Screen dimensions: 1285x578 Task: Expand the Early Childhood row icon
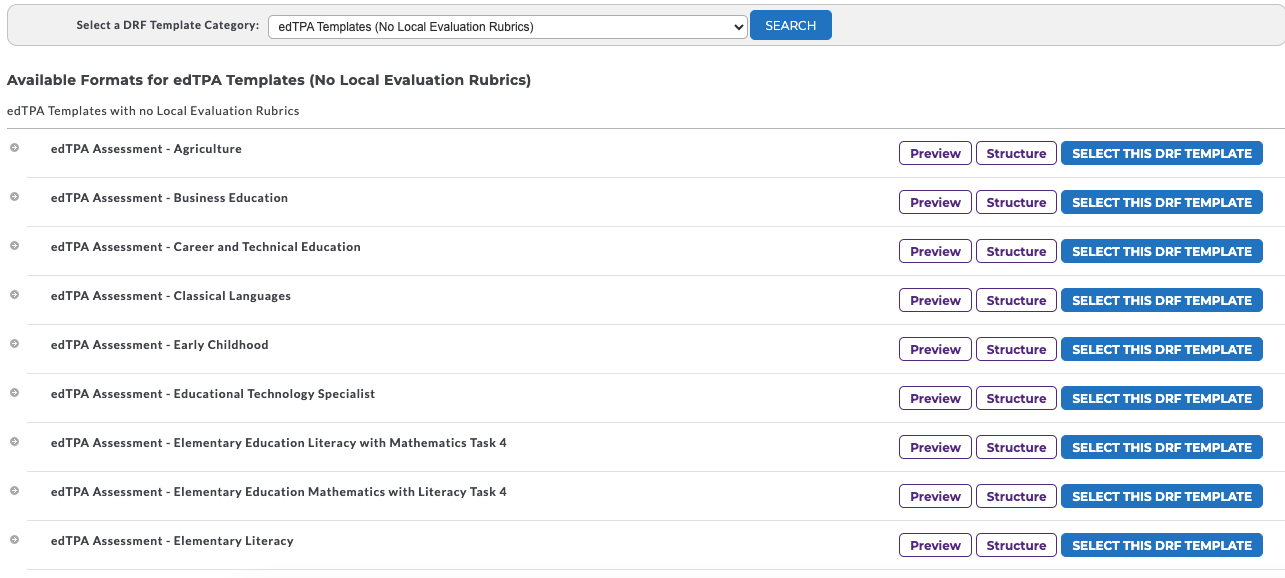pyautogui.click(x=15, y=344)
